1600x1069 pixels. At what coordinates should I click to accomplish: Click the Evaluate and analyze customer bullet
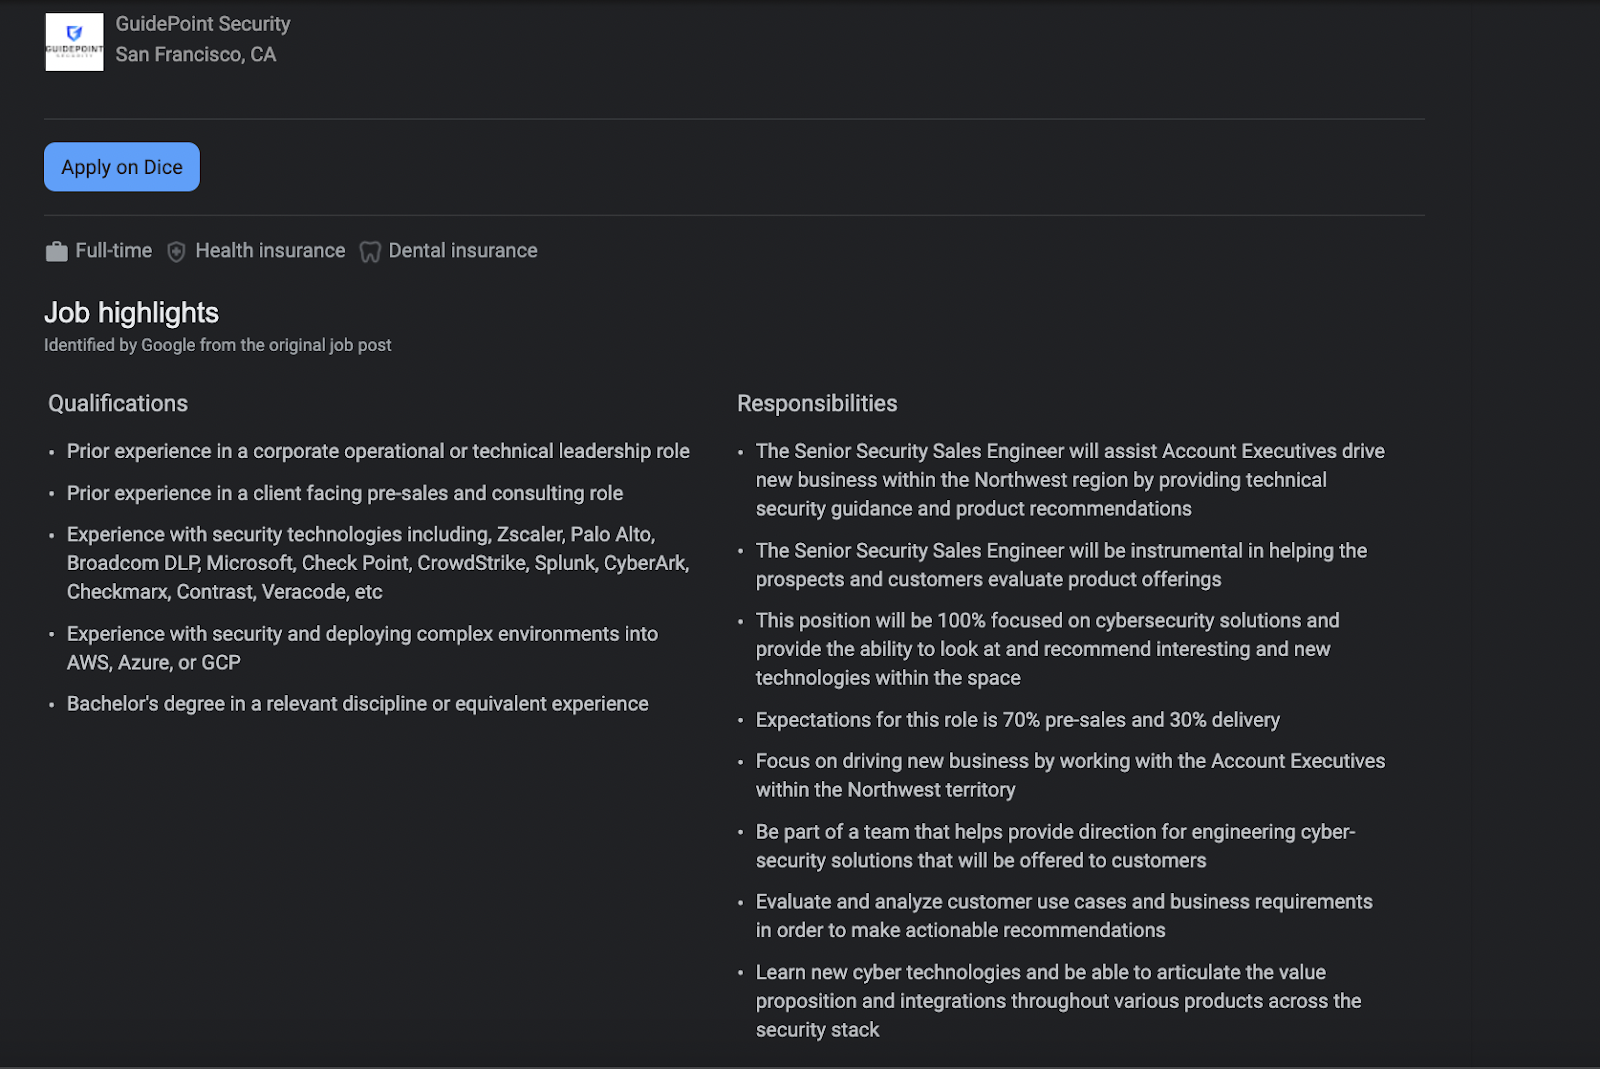coord(1063,902)
